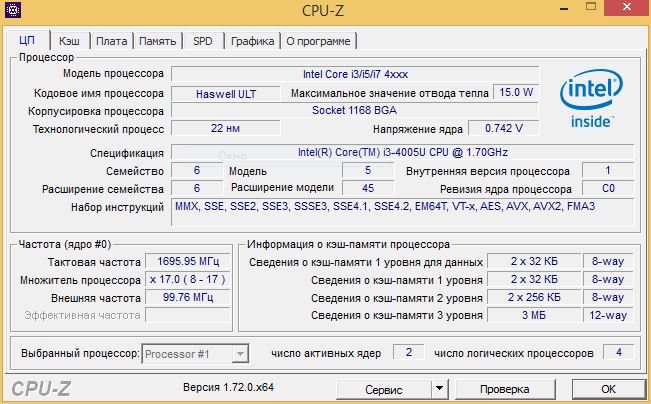This screenshot has height=404, width=651.
Task: Open the Кэш tab
Action: tap(69, 41)
